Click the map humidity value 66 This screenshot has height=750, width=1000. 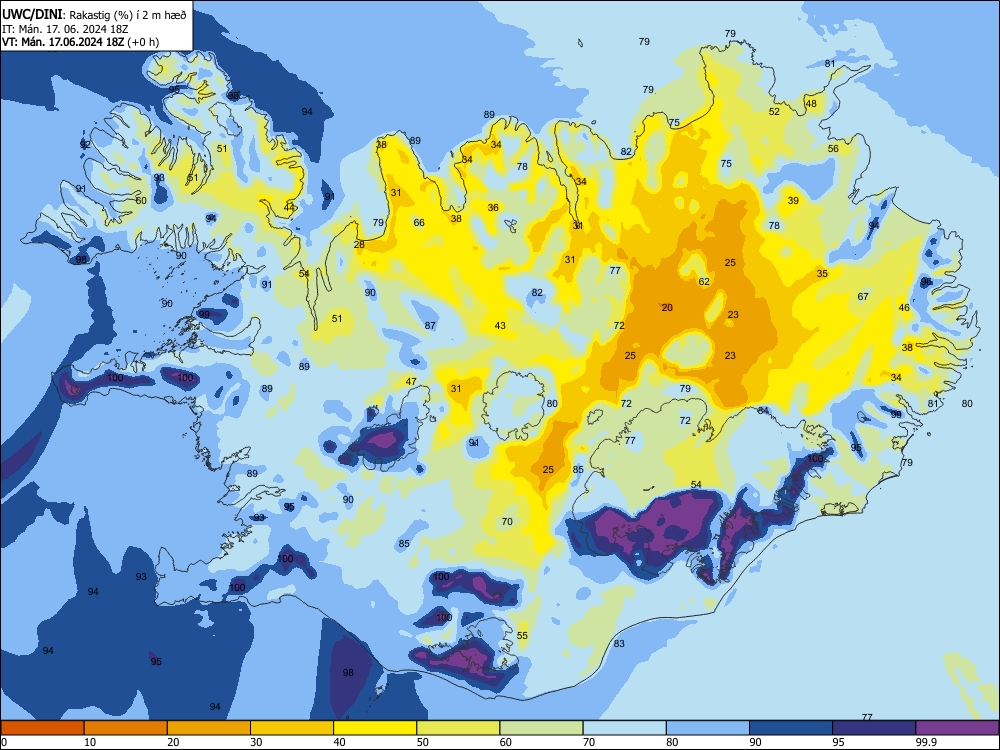click(x=419, y=223)
